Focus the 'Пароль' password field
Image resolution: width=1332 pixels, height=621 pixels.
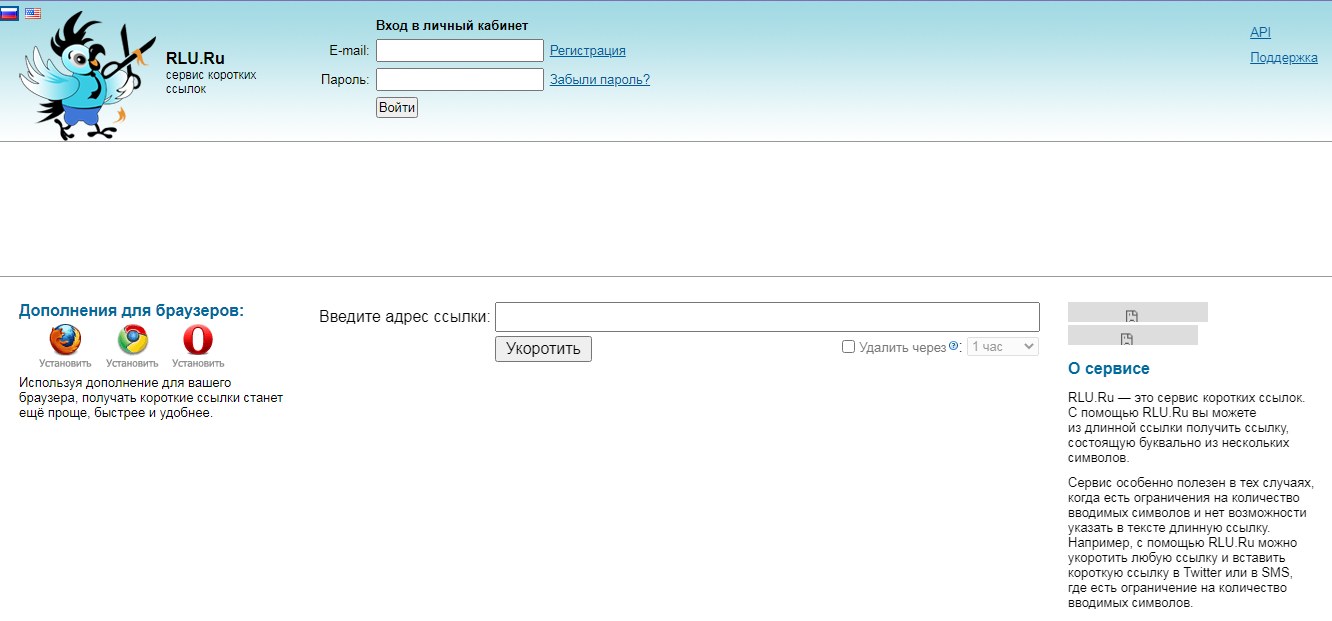coord(460,80)
